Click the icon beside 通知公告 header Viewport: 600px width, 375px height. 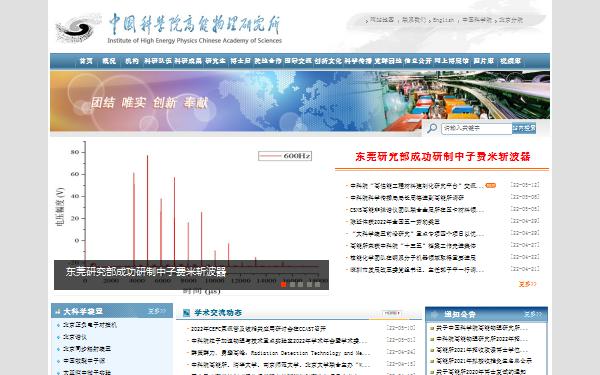tap(435, 315)
